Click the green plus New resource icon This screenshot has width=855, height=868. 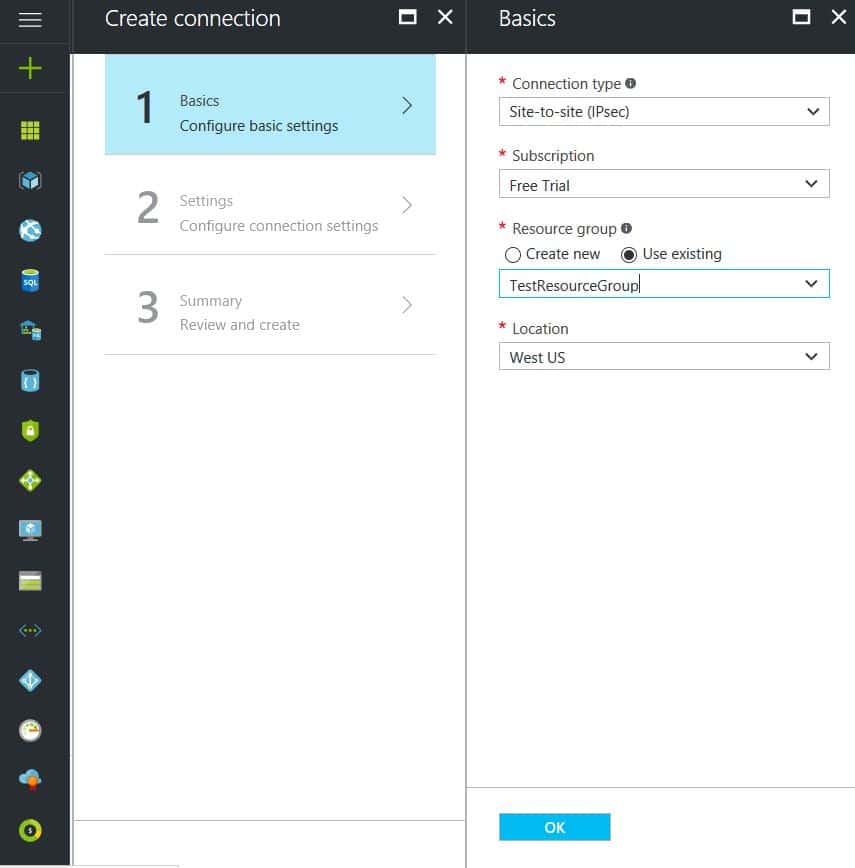click(30, 69)
